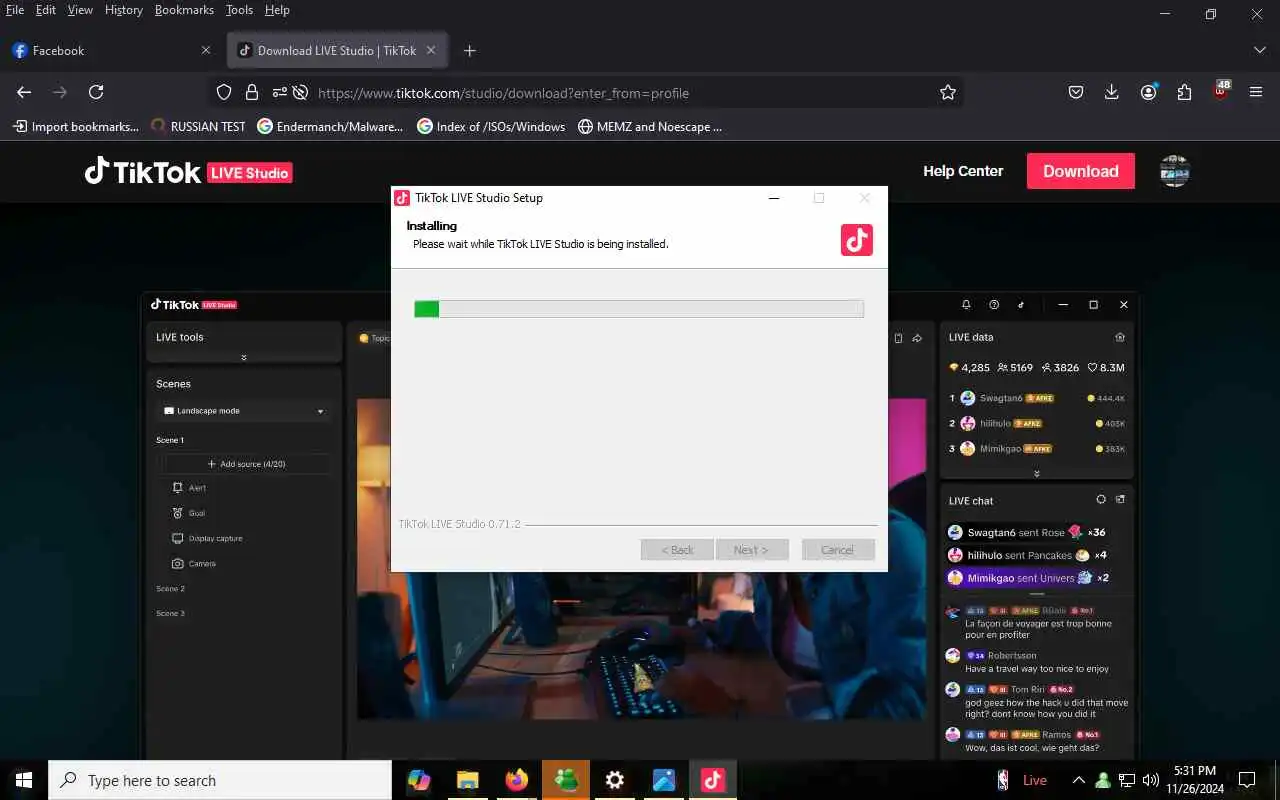
Task: Click the TikTok LIVE Studio logo
Action: pos(188,172)
